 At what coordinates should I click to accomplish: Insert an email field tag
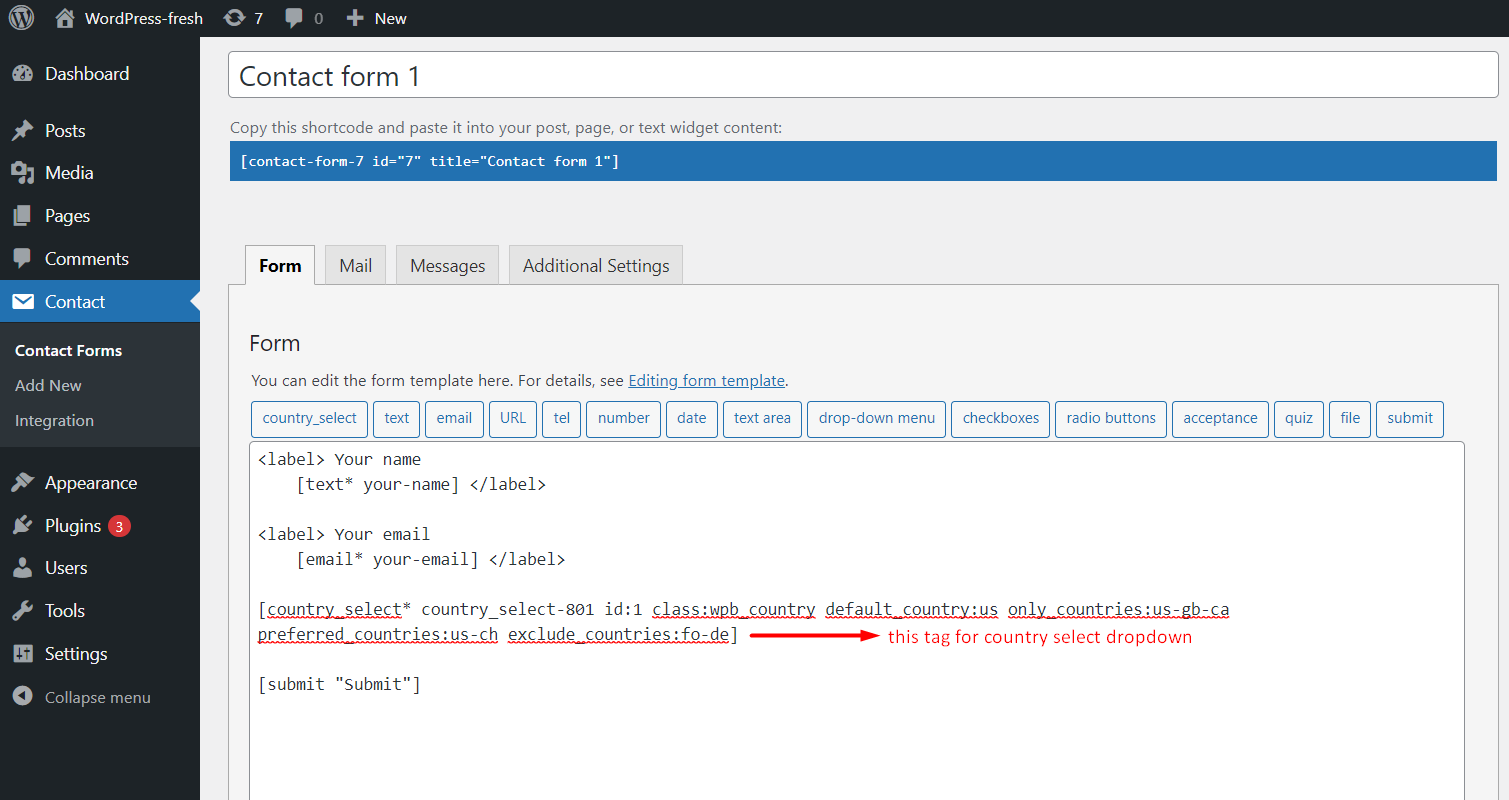(454, 419)
